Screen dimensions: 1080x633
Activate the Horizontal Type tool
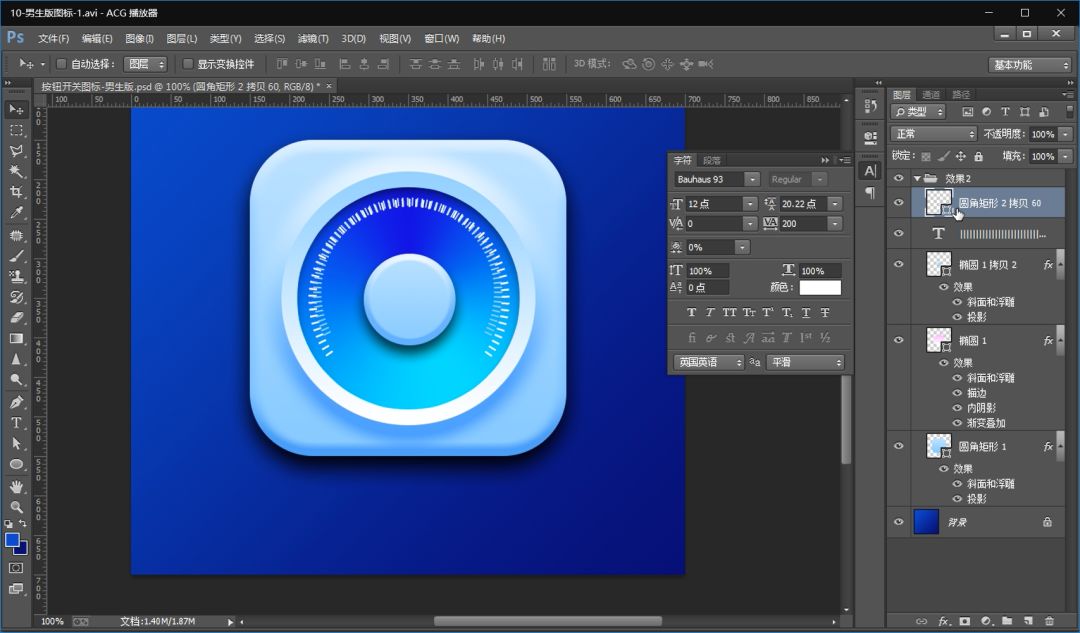(x=16, y=423)
